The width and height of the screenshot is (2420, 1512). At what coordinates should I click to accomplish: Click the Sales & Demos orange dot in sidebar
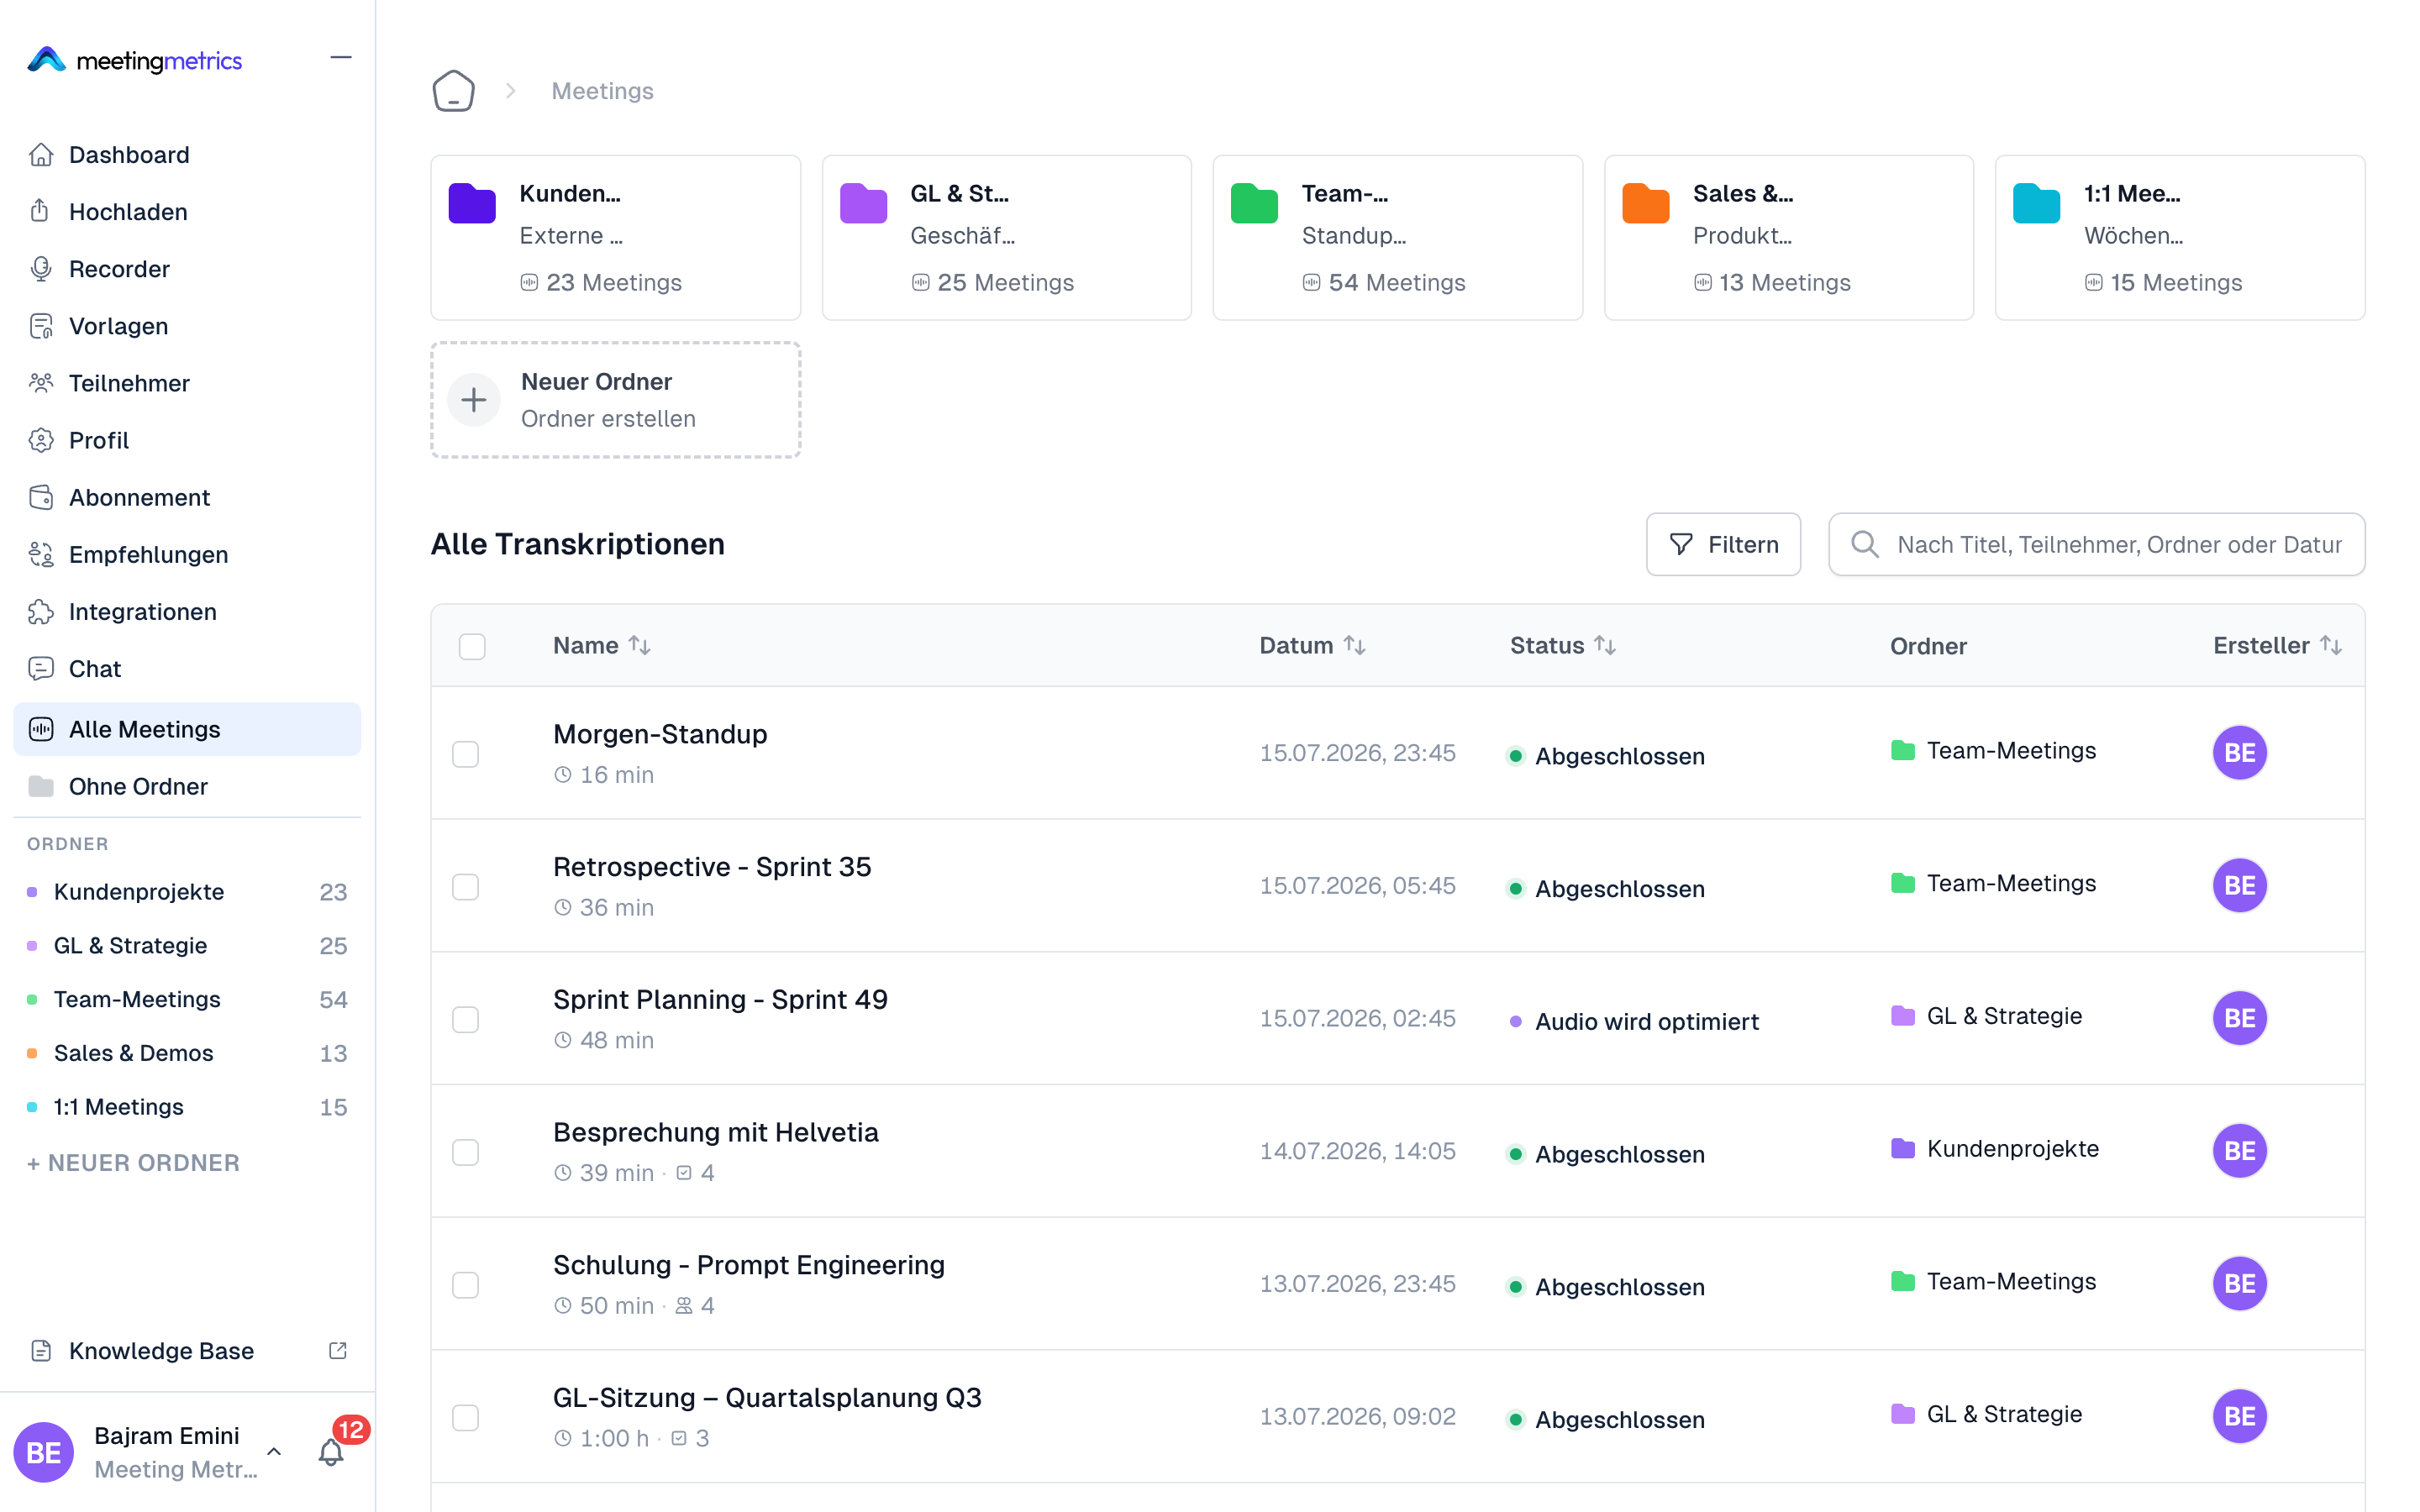click(x=32, y=1053)
